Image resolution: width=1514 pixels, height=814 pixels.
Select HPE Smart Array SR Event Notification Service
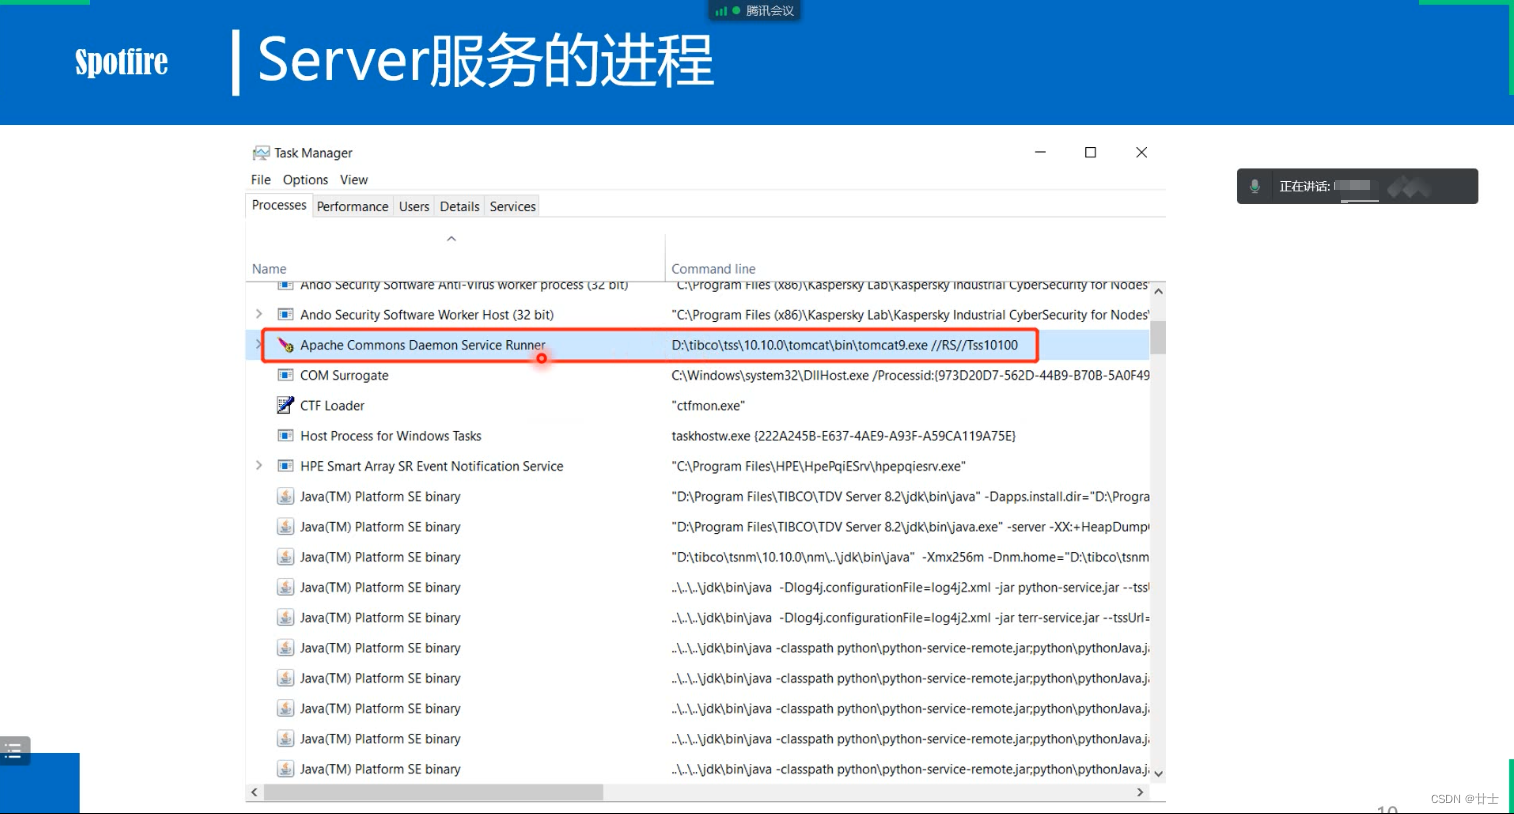click(x=432, y=466)
